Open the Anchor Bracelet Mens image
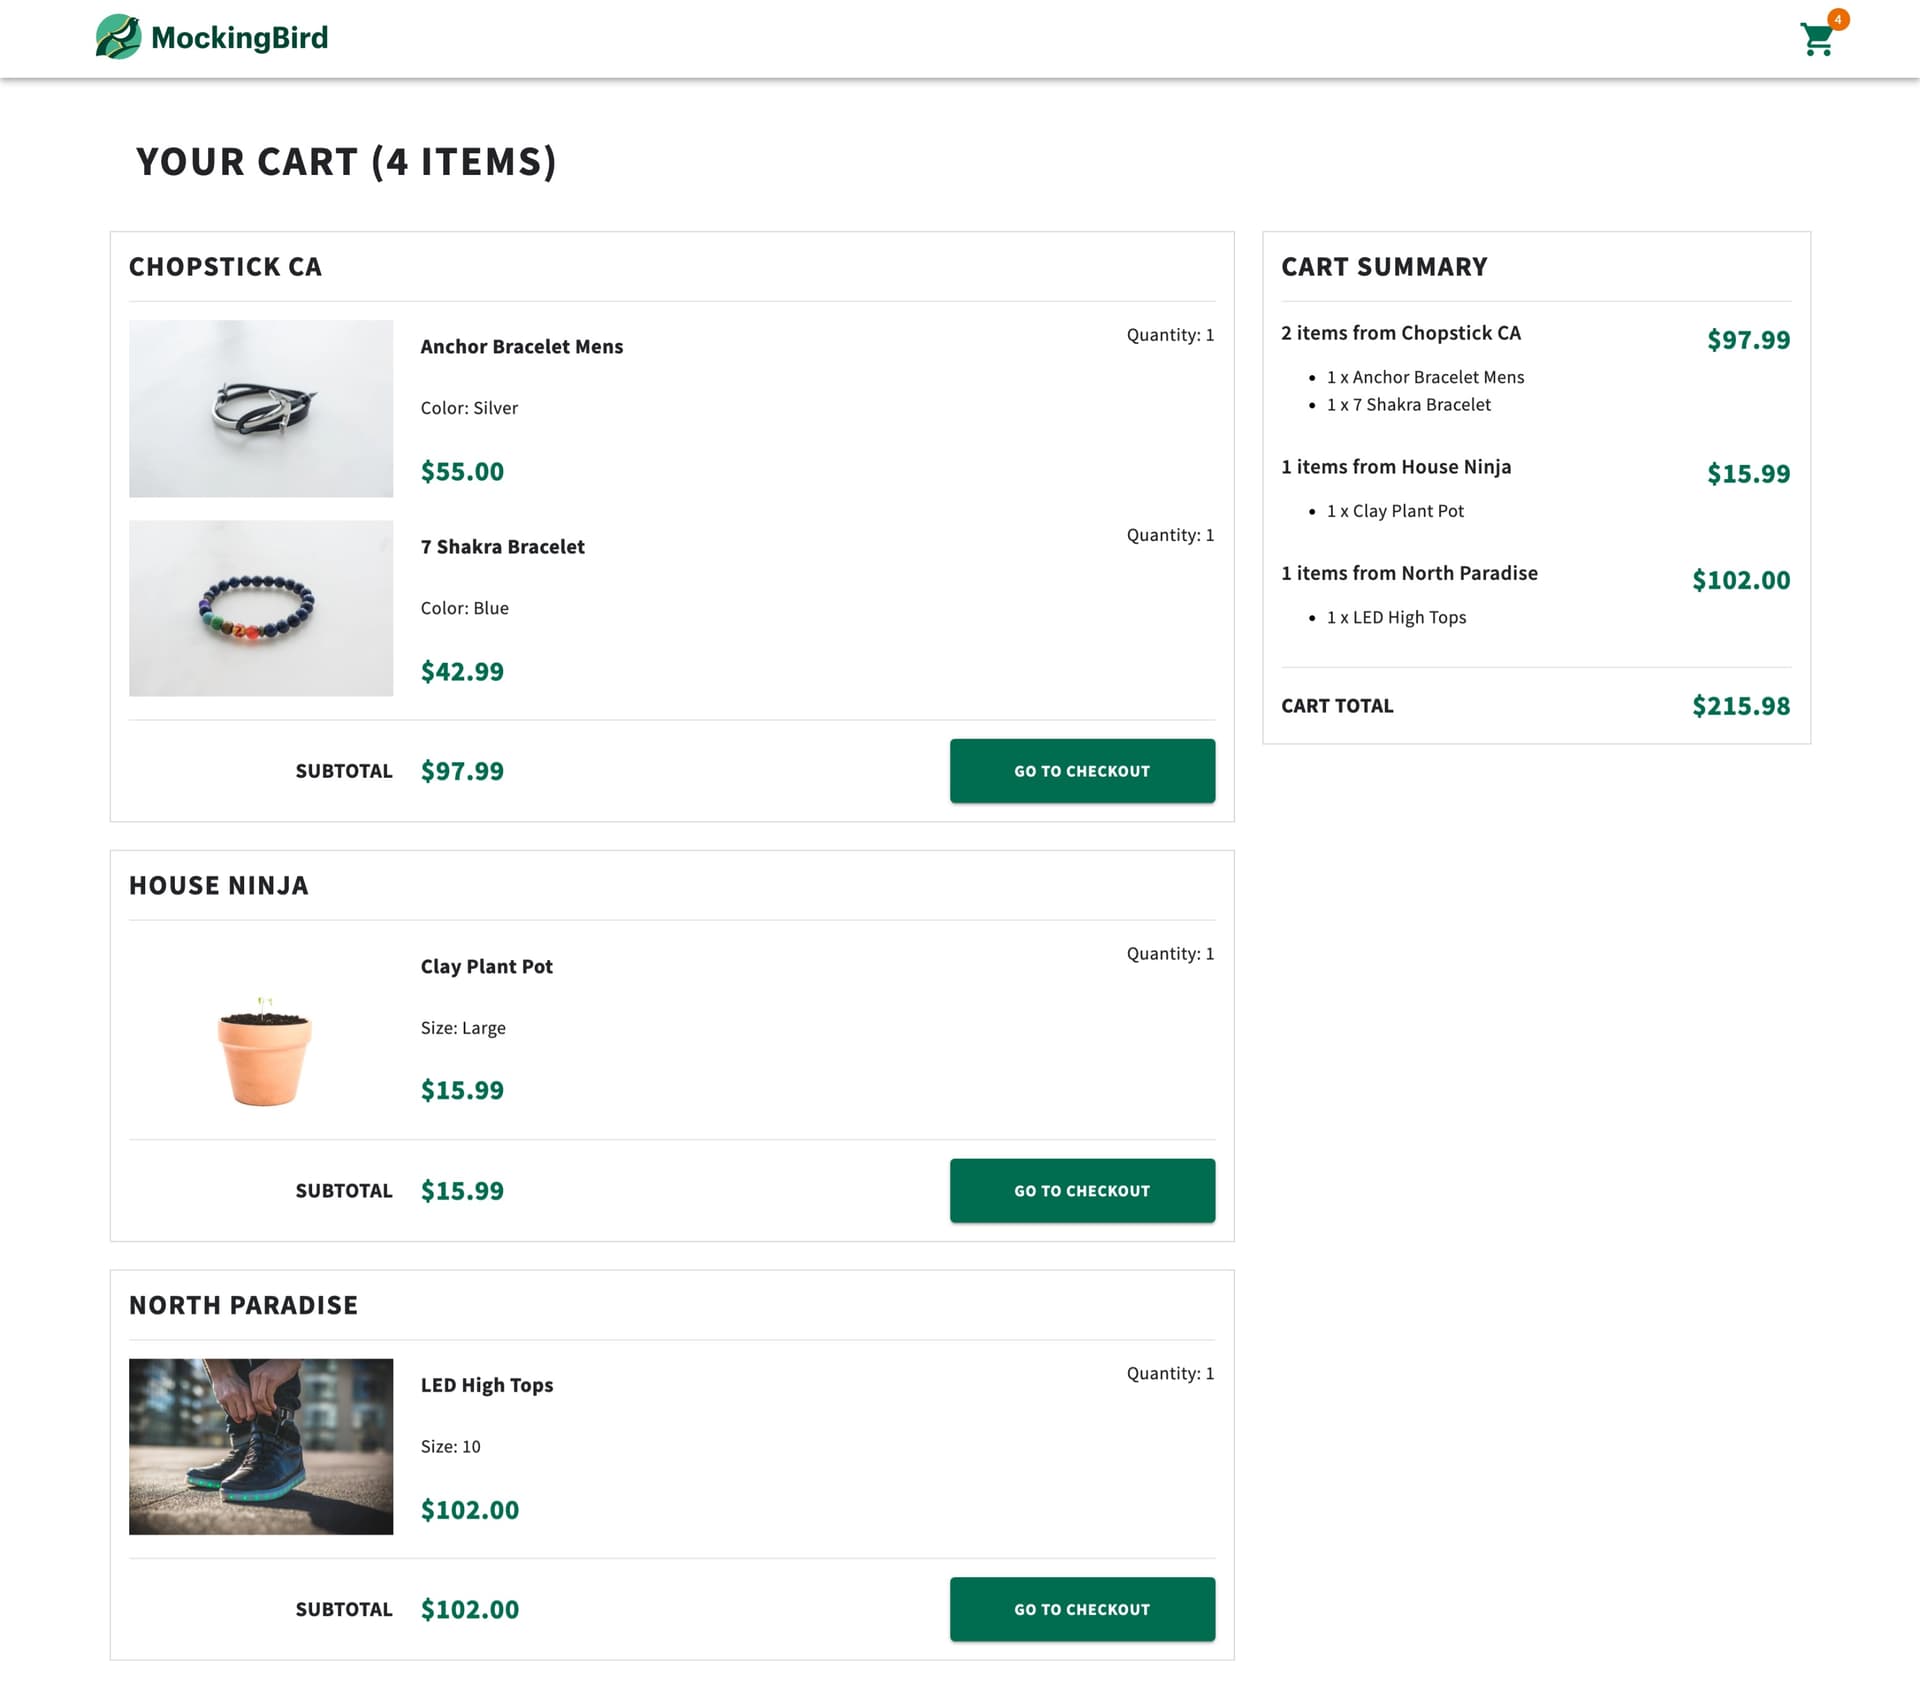This screenshot has width=1920, height=1697. (261, 408)
